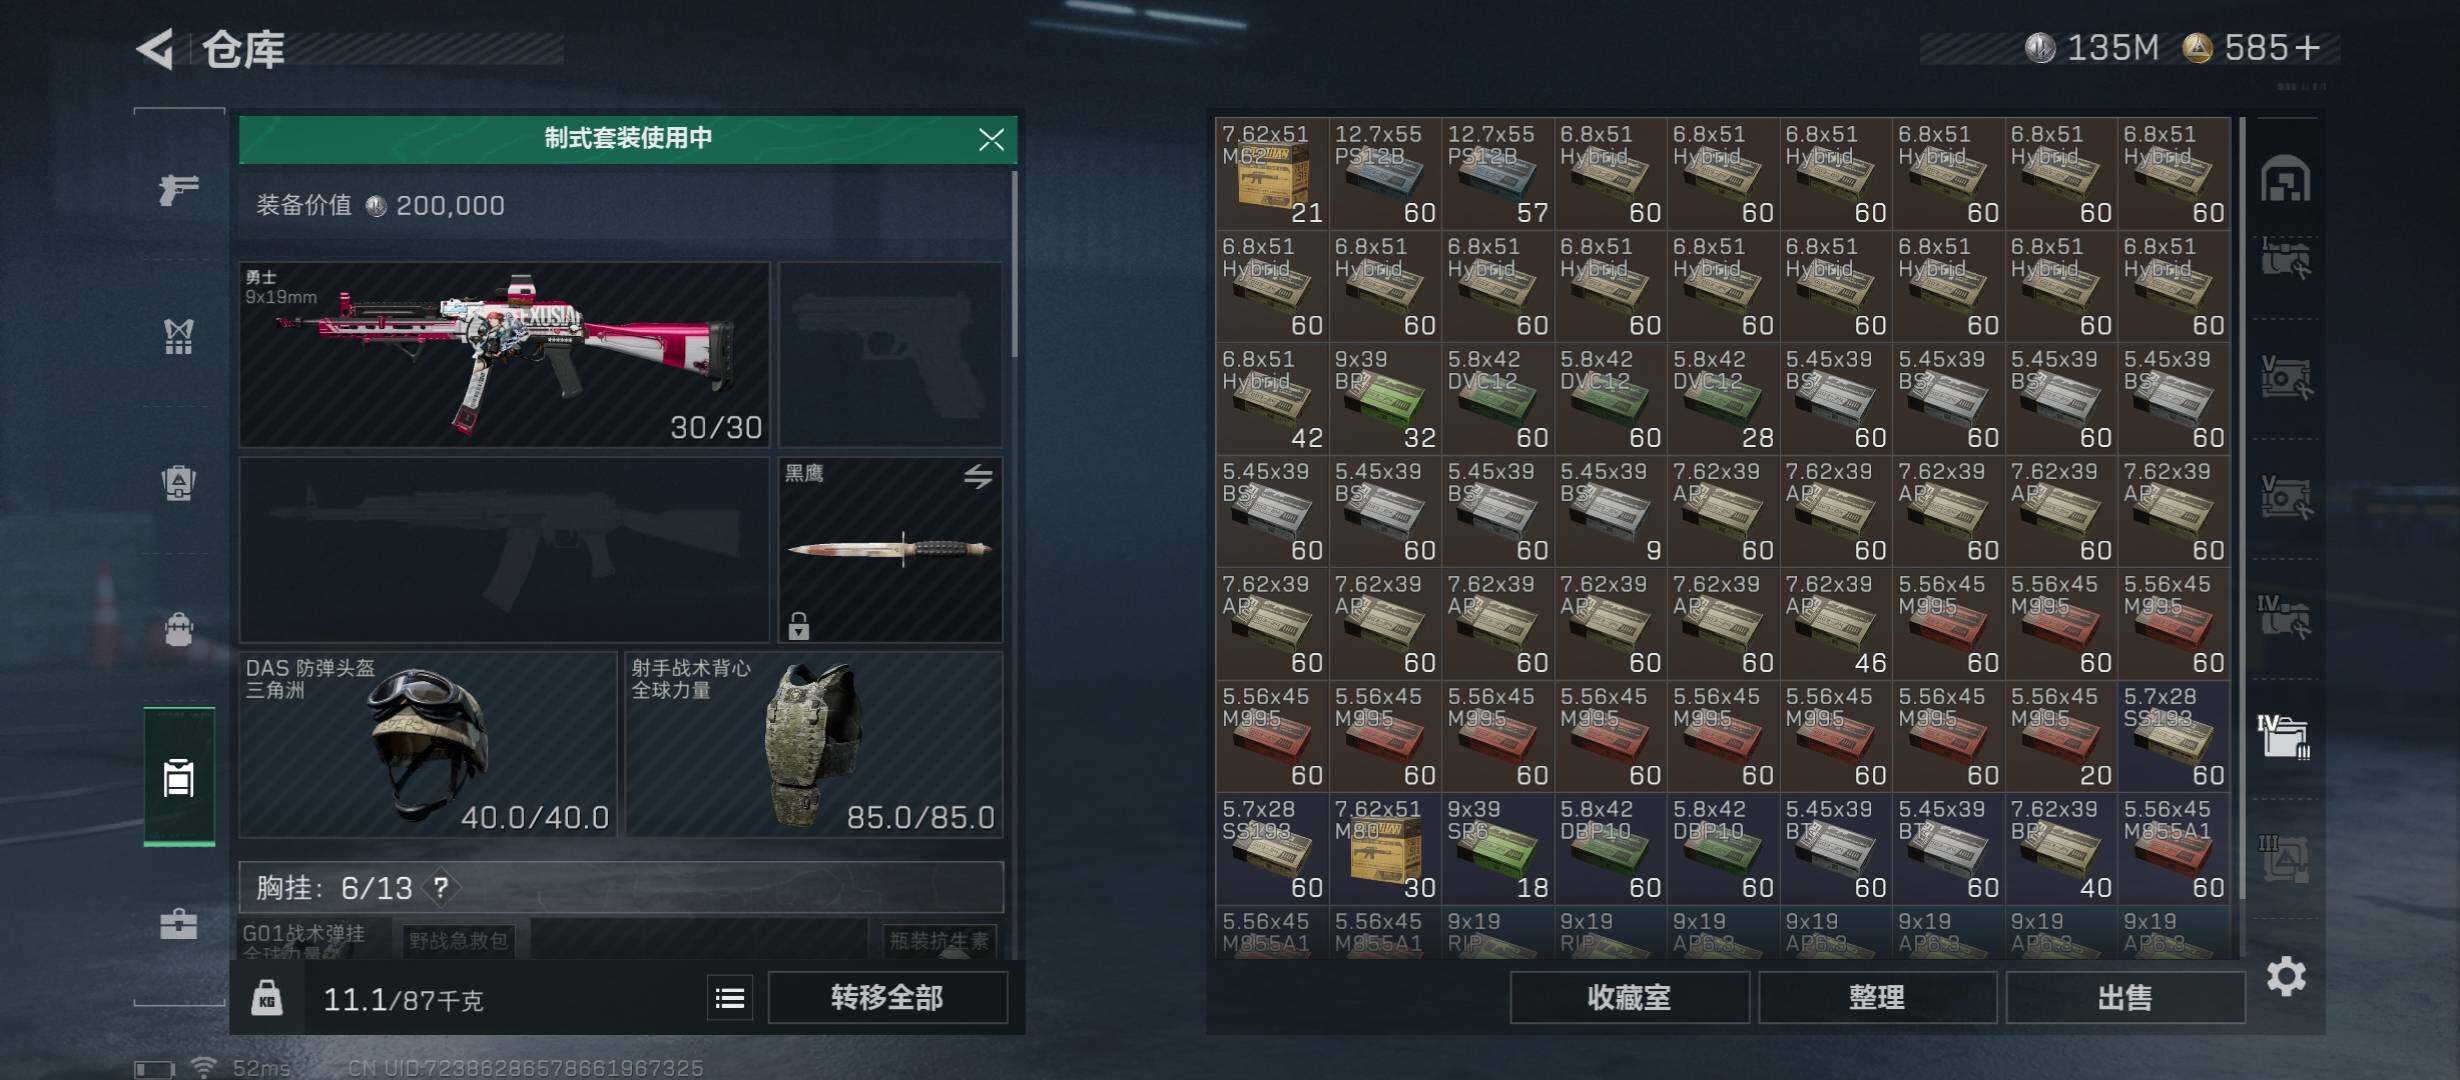Open the weapons category in the left sidebar
Viewport: 2460px width, 1080px height.
click(x=179, y=189)
